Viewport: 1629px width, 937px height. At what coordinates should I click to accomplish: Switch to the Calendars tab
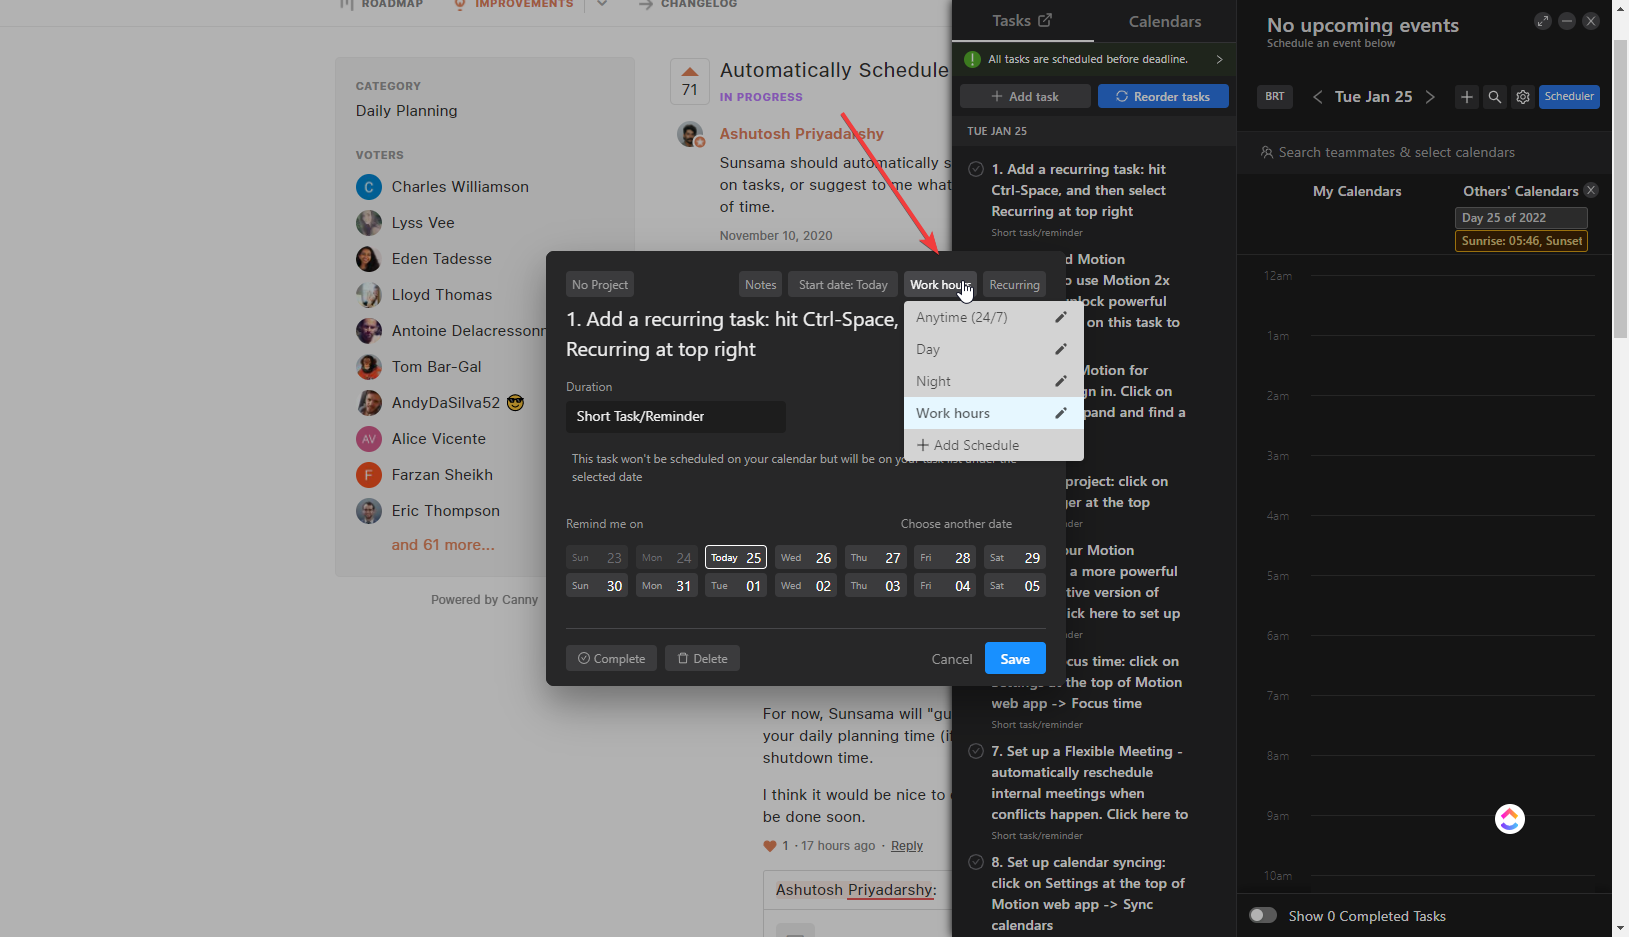[1165, 21]
